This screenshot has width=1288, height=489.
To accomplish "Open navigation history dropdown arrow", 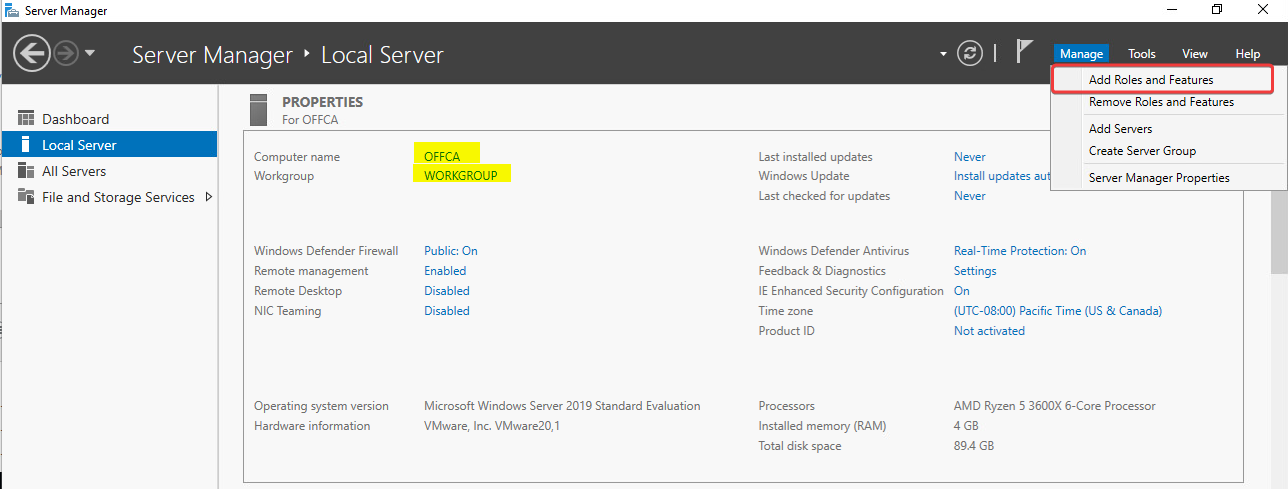I will [x=90, y=53].
